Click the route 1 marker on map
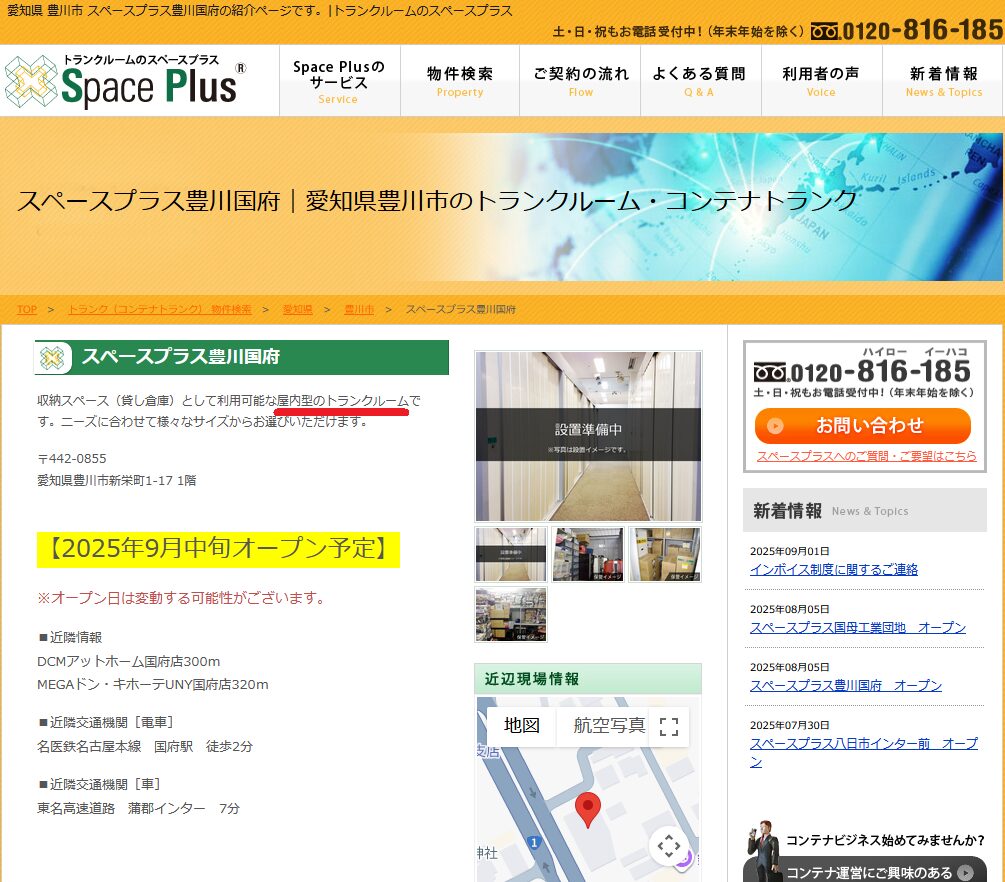Screen dimensions: 1005x882 pyautogui.click(x=534, y=842)
